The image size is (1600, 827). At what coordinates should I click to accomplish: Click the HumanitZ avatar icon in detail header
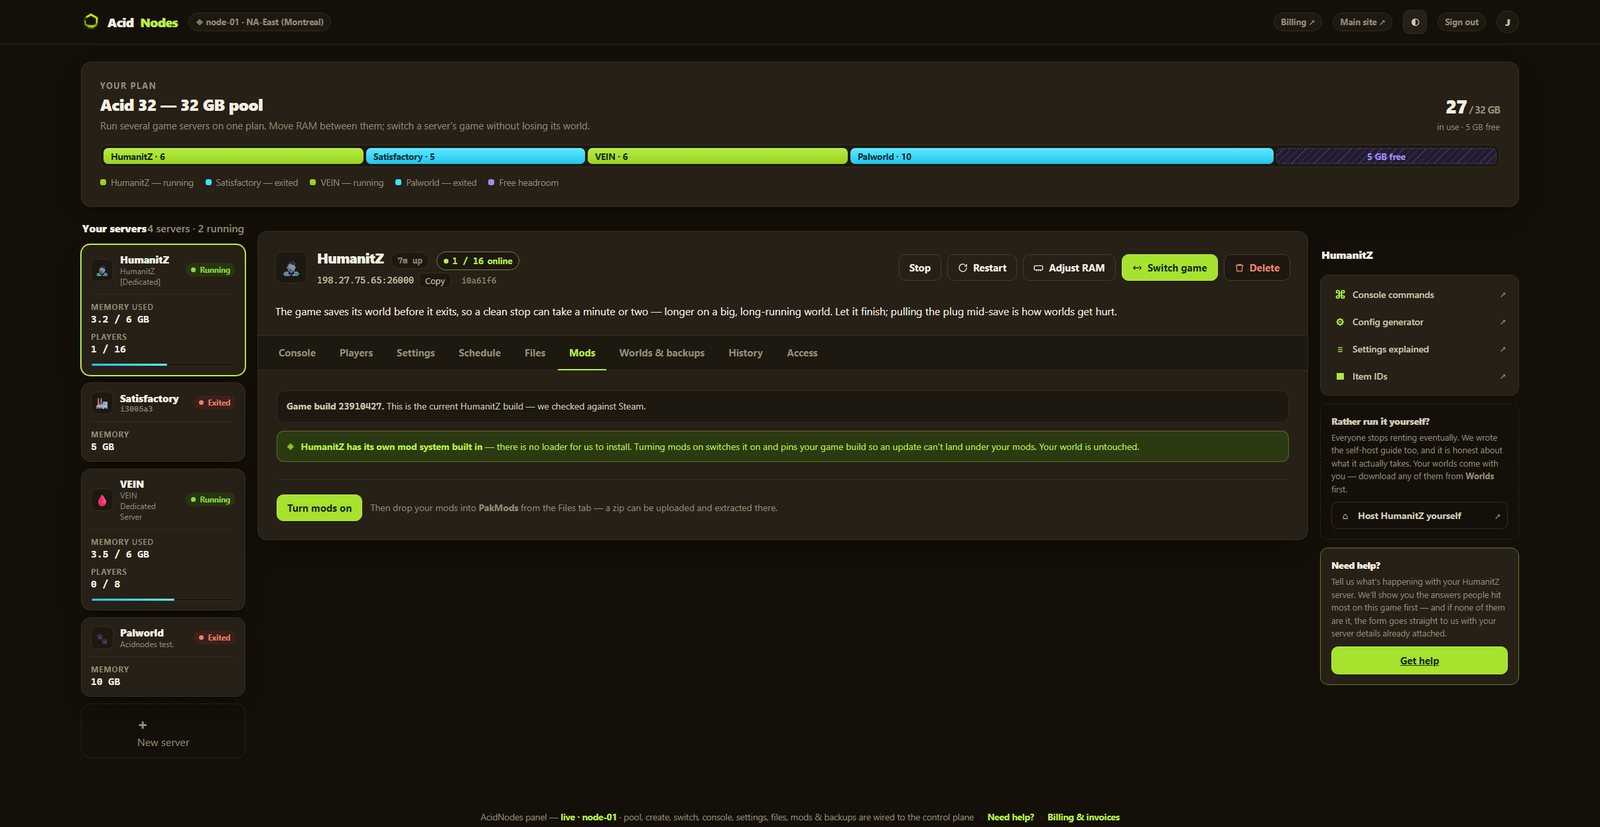[x=291, y=268]
